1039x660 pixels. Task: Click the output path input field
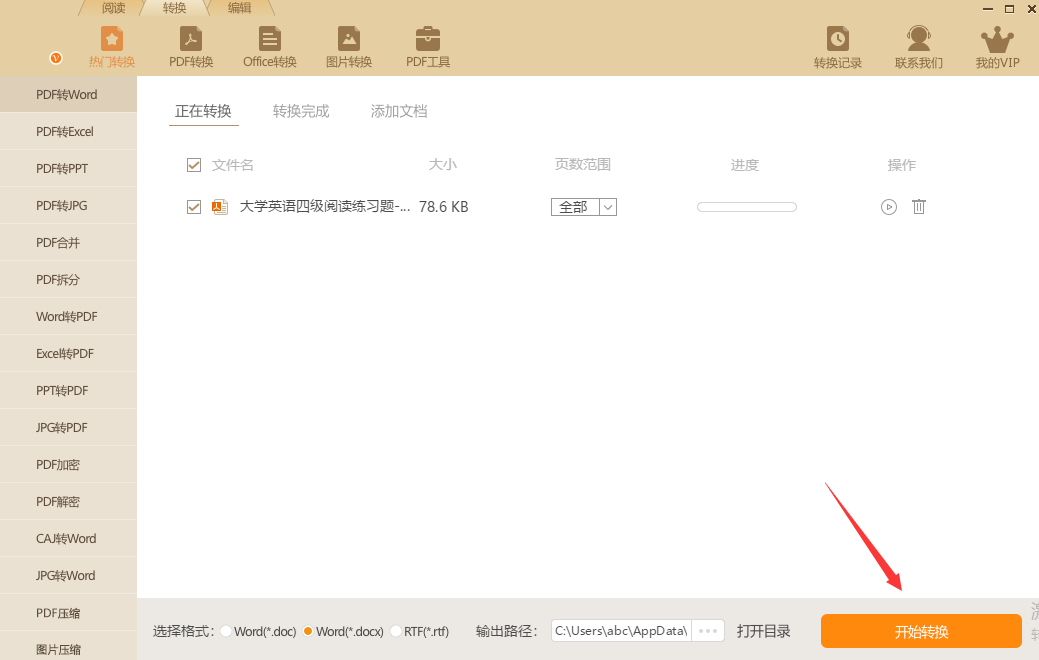point(621,631)
